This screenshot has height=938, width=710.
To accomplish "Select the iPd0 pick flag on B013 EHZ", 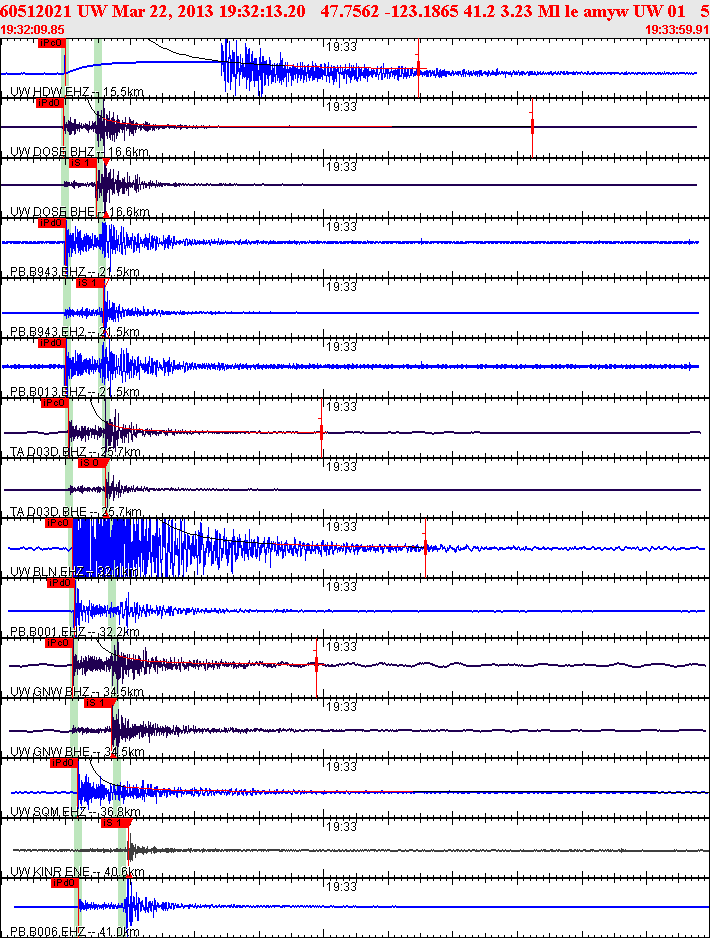I will coord(51,343).
